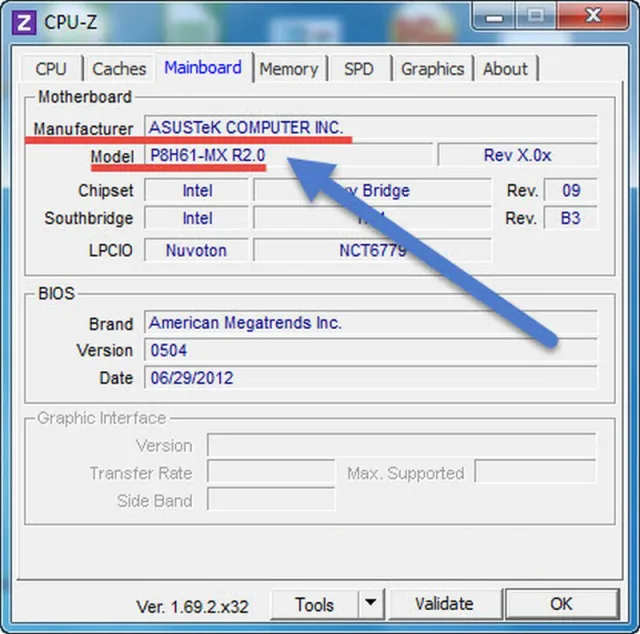
Task: Click the Rev X.0x field
Action: tap(518, 155)
